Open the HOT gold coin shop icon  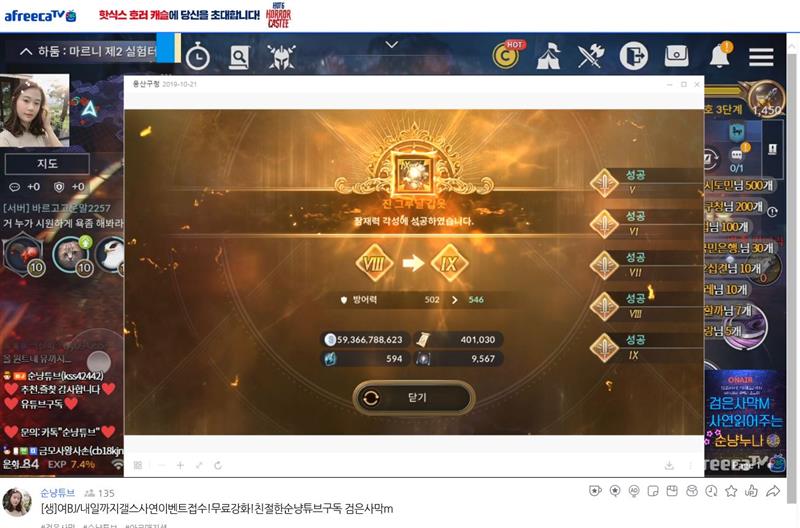pos(508,54)
